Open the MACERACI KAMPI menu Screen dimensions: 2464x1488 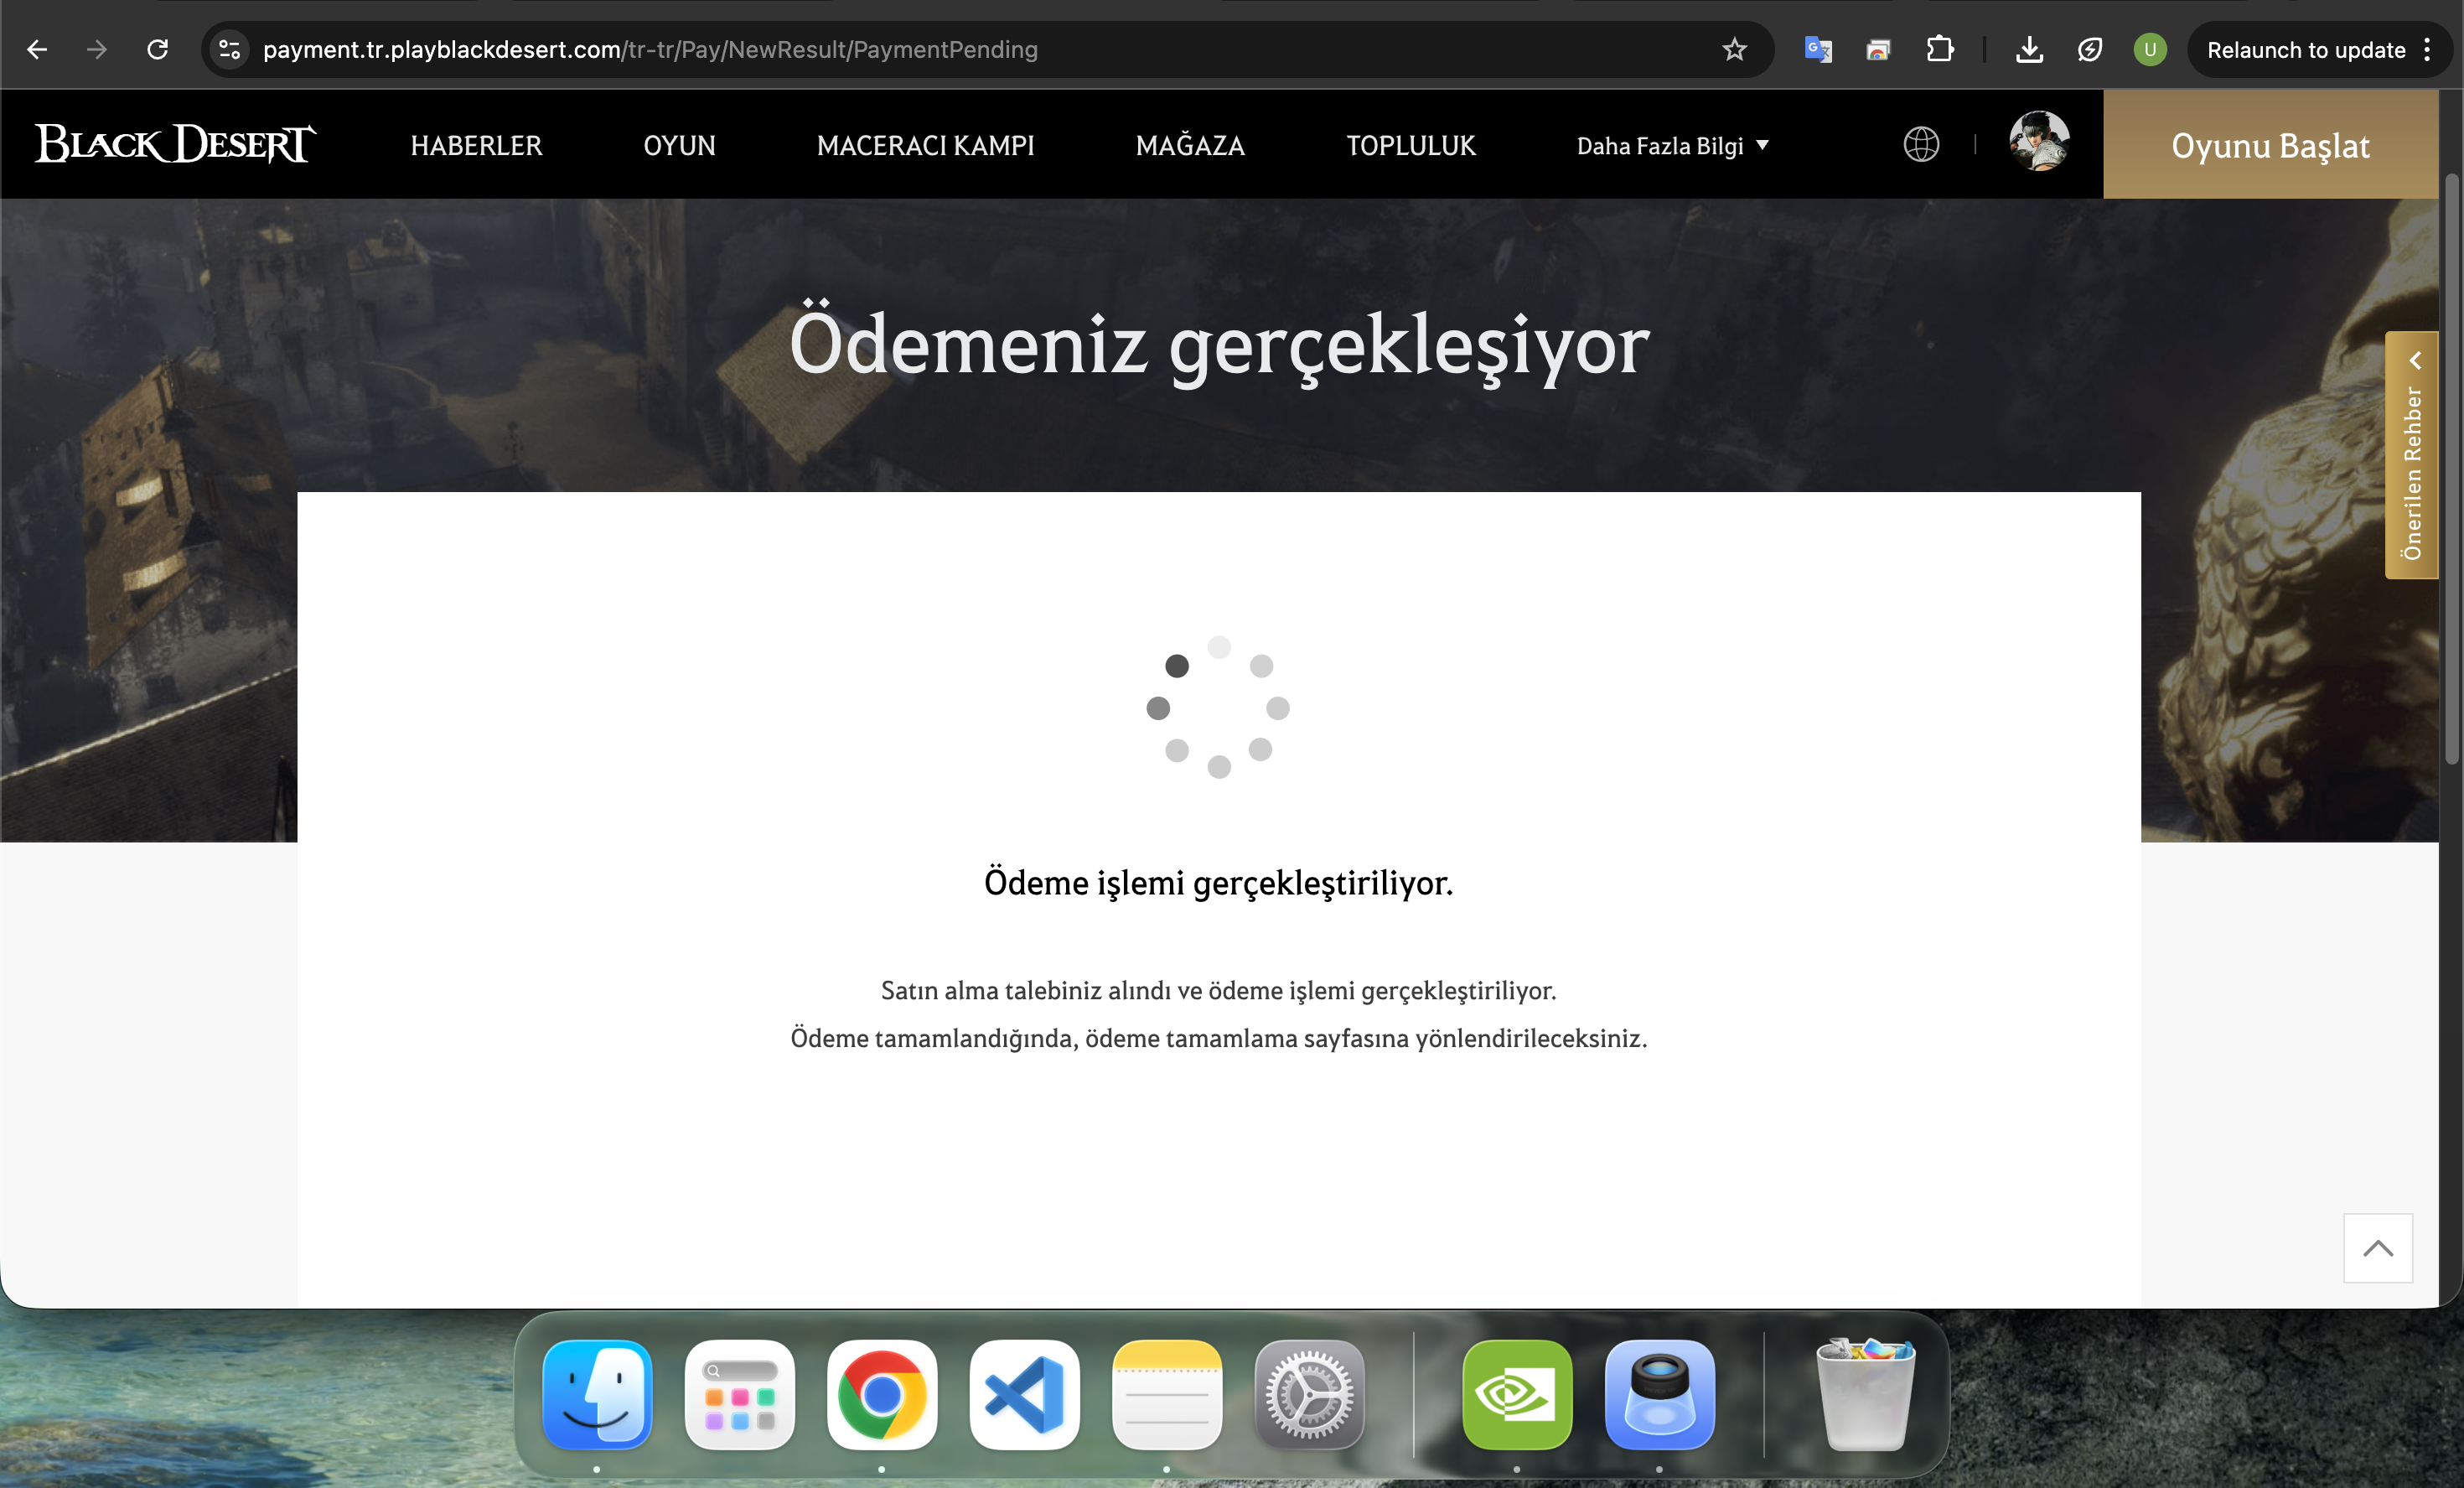pyautogui.click(x=925, y=146)
